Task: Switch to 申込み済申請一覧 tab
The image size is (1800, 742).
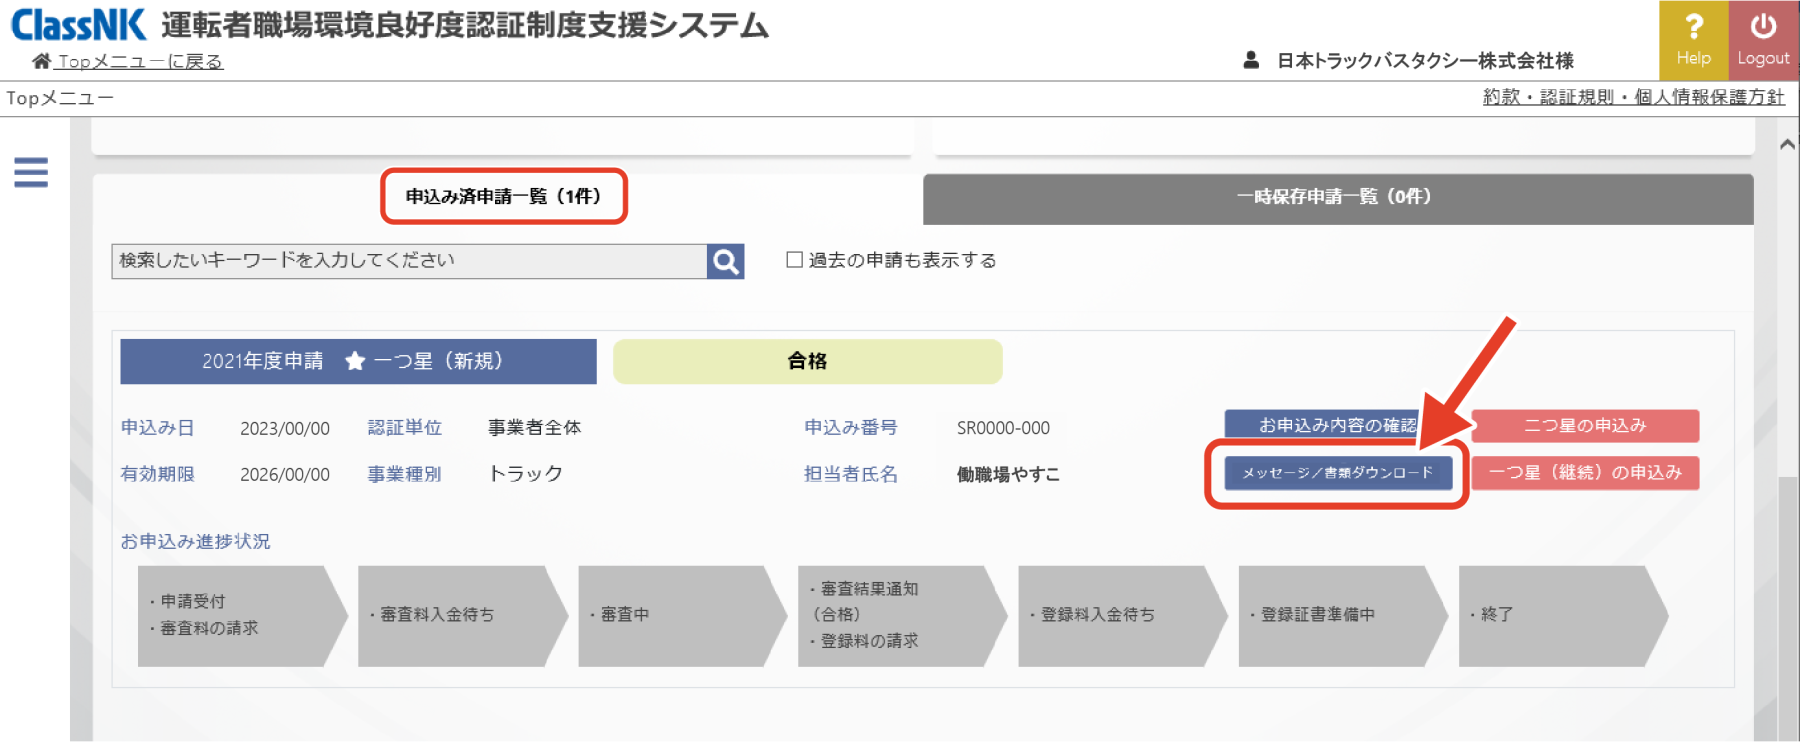Action: [503, 196]
